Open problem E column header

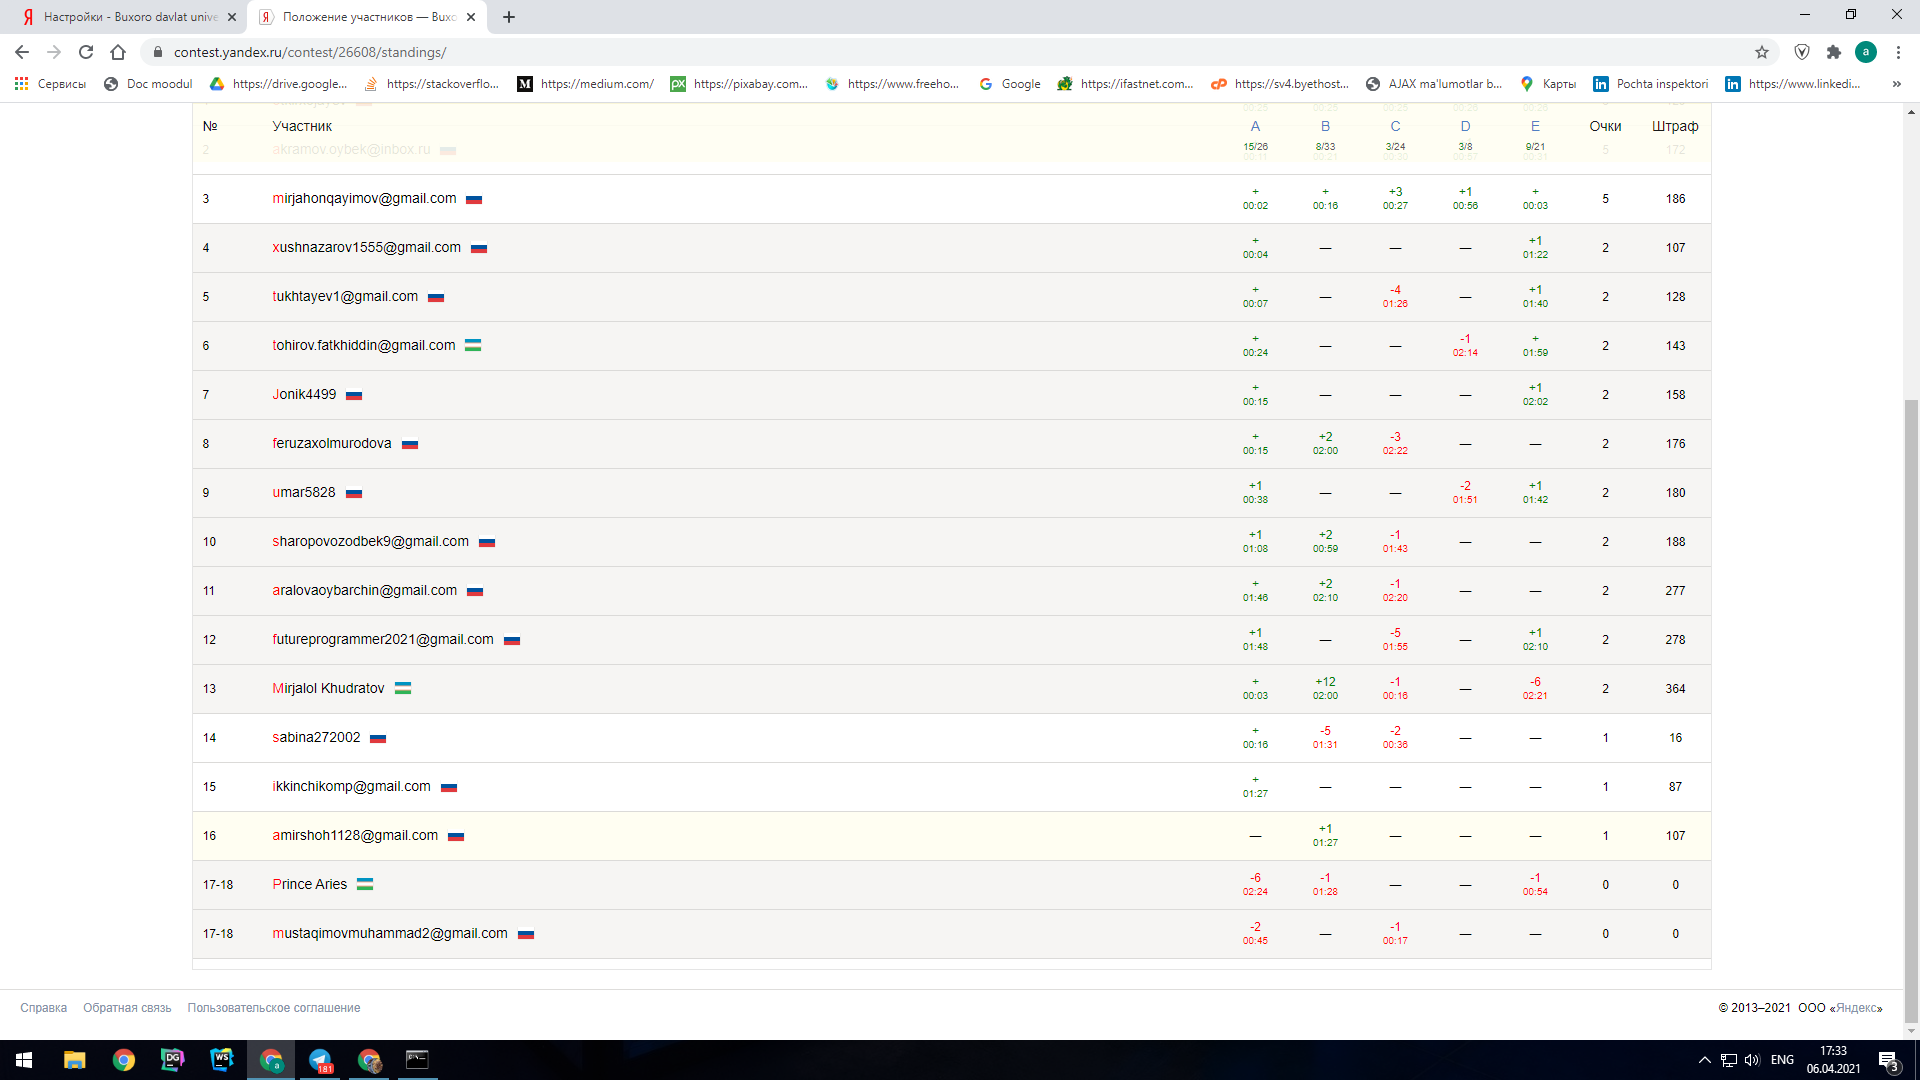(x=1535, y=126)
